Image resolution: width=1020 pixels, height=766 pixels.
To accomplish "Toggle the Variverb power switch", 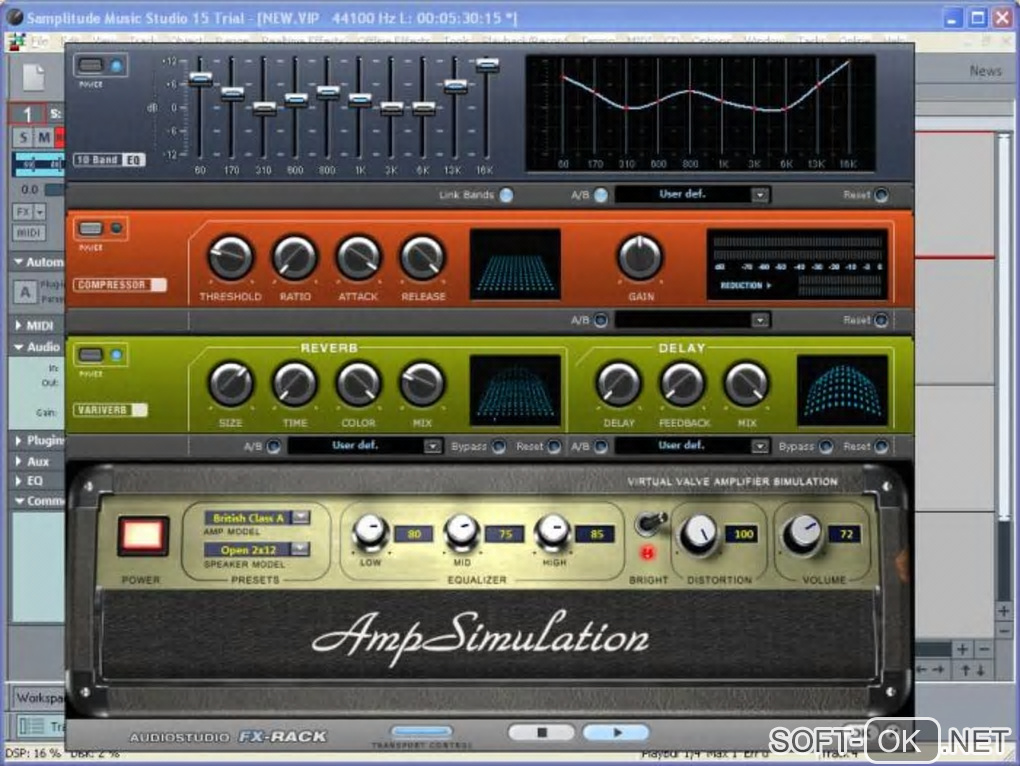I will (x=90, y=354).
